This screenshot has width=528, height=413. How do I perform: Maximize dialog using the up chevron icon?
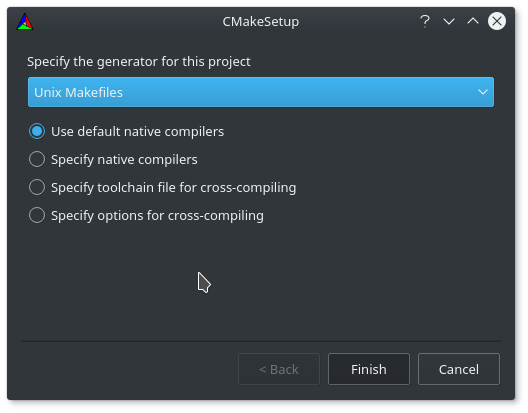pyautogui.click(x=473, y=21)
